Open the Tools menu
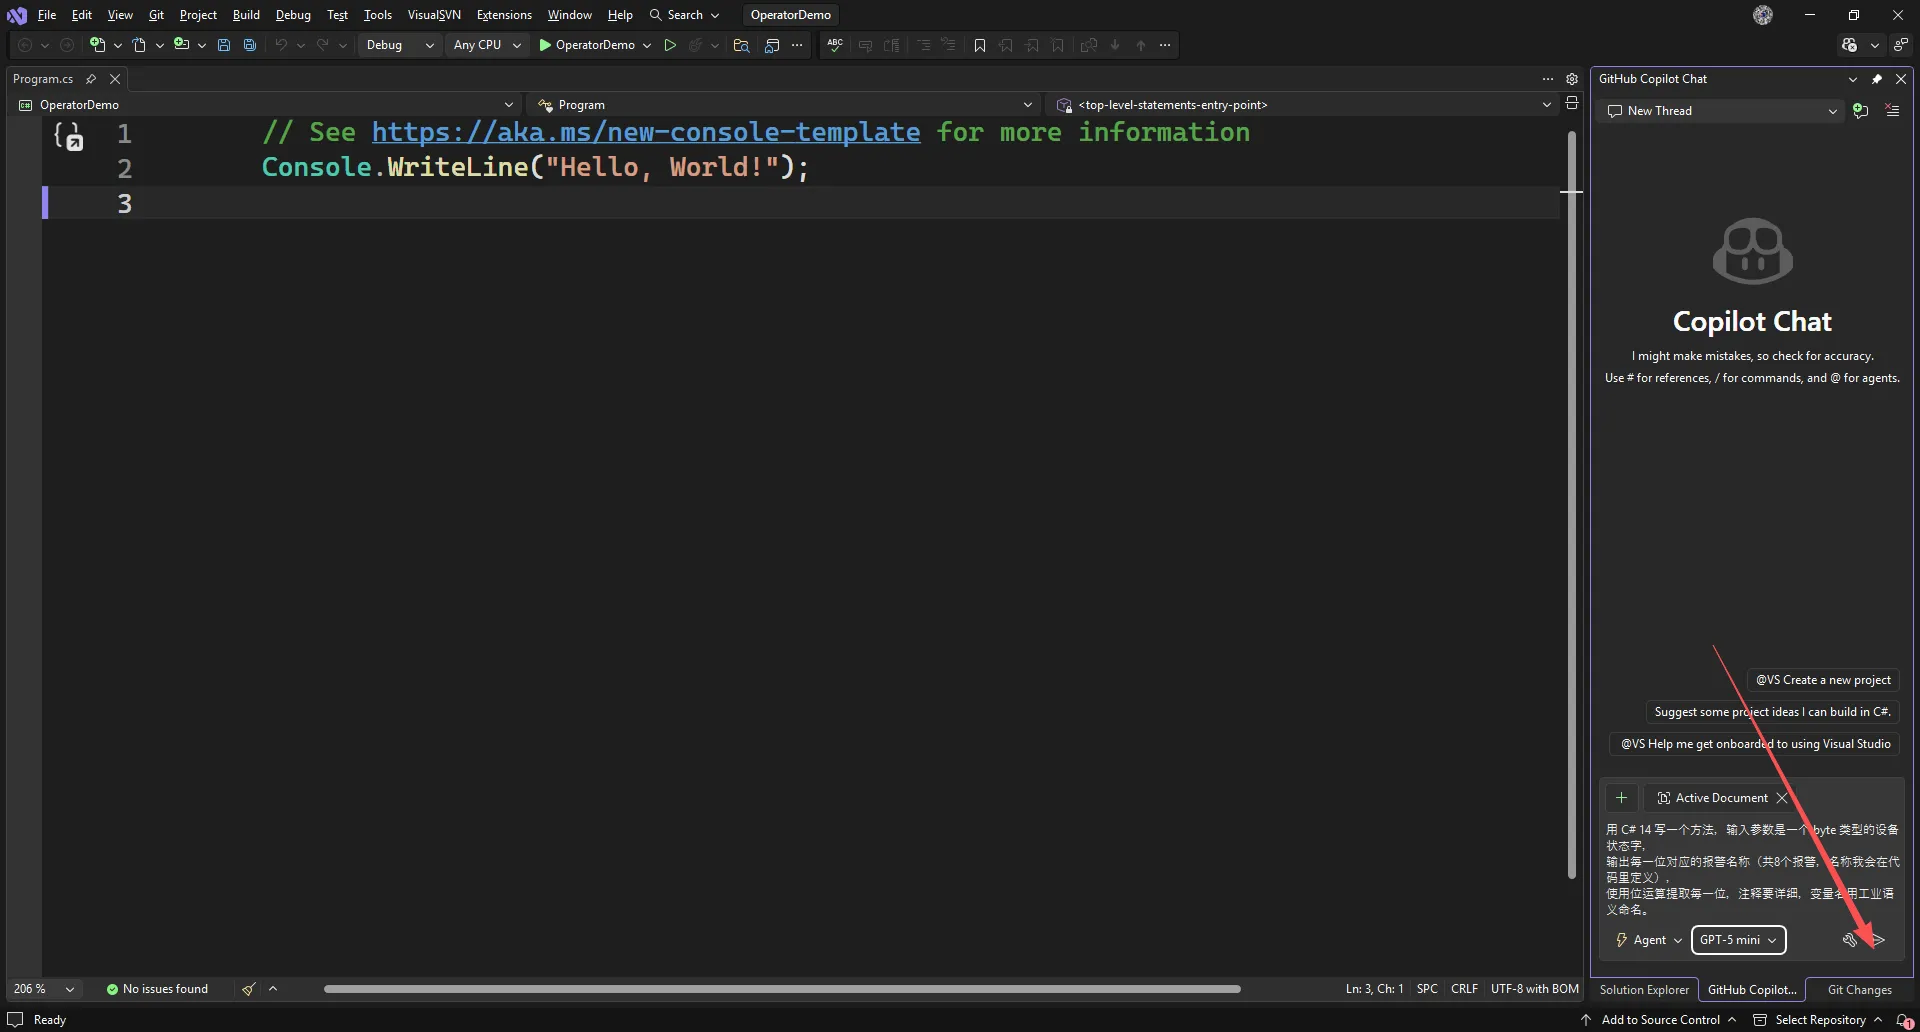 tap(377, 15)
